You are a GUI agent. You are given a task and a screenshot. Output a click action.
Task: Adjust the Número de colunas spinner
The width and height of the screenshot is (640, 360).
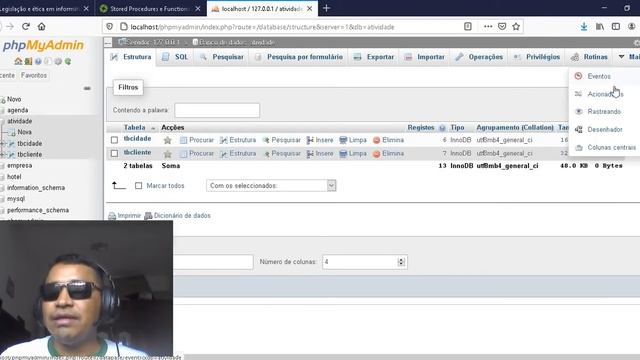(x=401, y=262)
